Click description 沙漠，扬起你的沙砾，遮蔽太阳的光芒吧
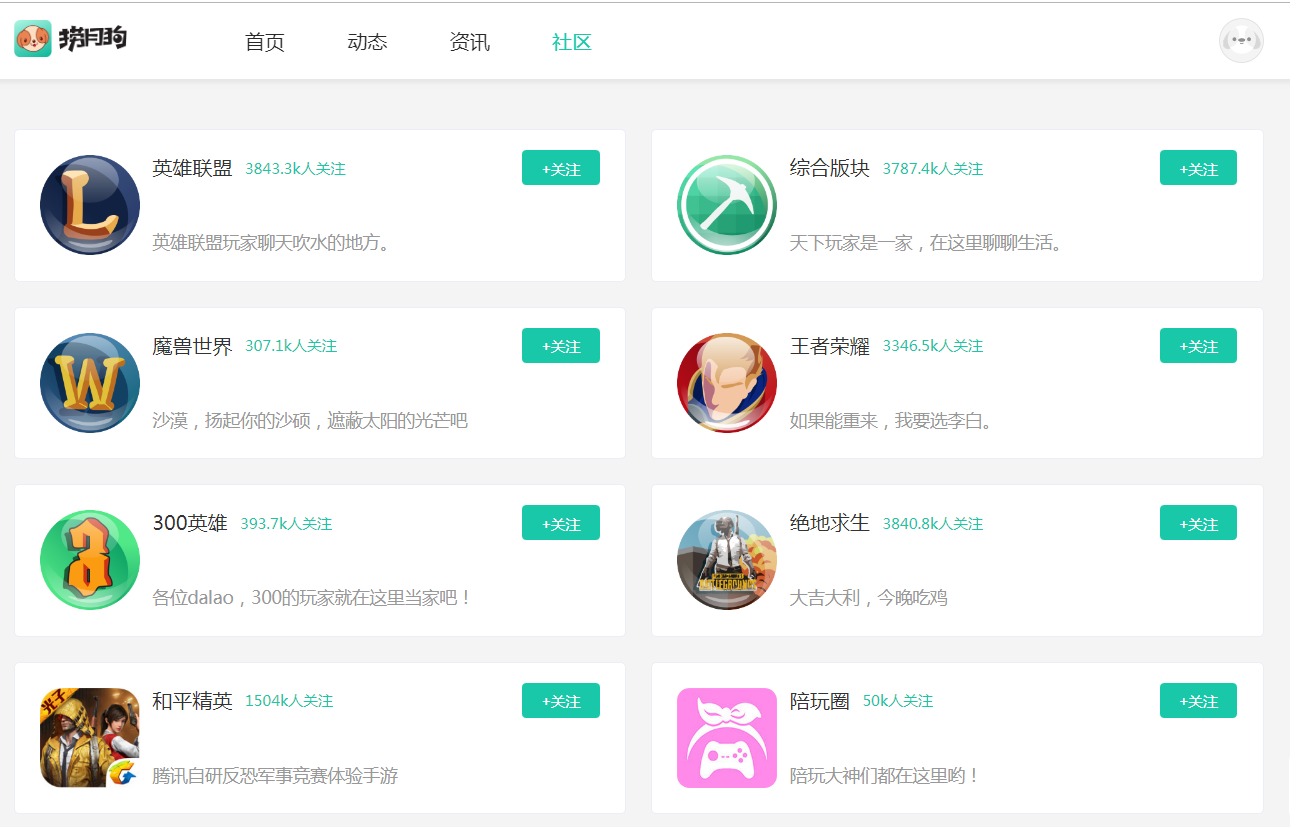 point(310,420)
